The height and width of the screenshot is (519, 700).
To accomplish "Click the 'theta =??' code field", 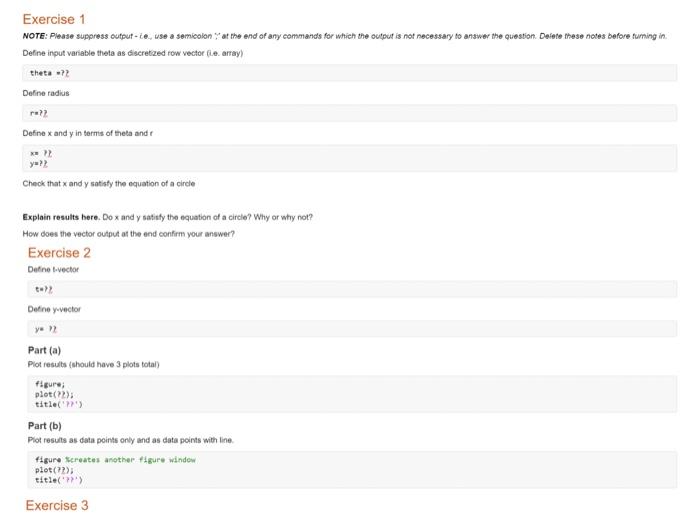I will pyautogui.click(x=350, y=73).
